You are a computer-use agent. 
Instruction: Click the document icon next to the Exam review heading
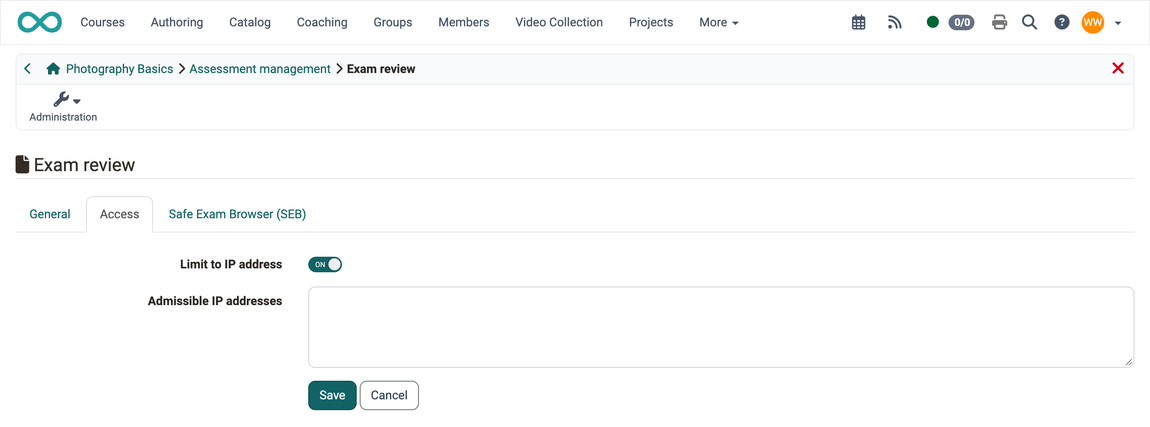pyautogui.click(x=23, y=164)
